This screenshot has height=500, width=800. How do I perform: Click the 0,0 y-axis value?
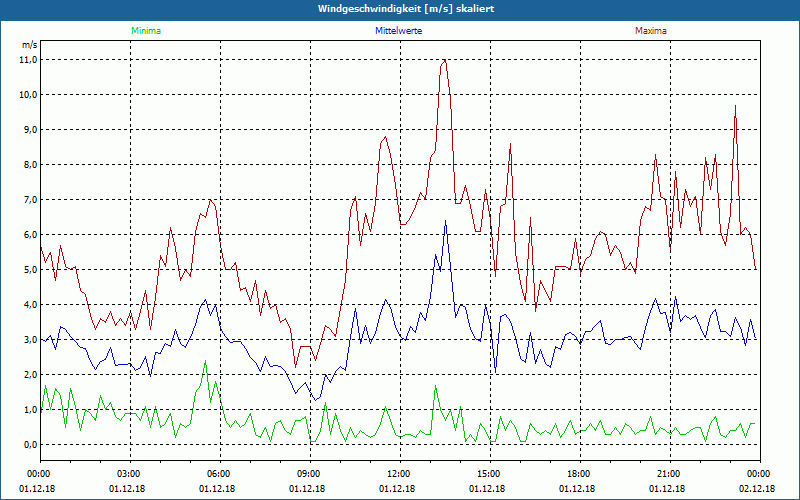pos(30,444)
